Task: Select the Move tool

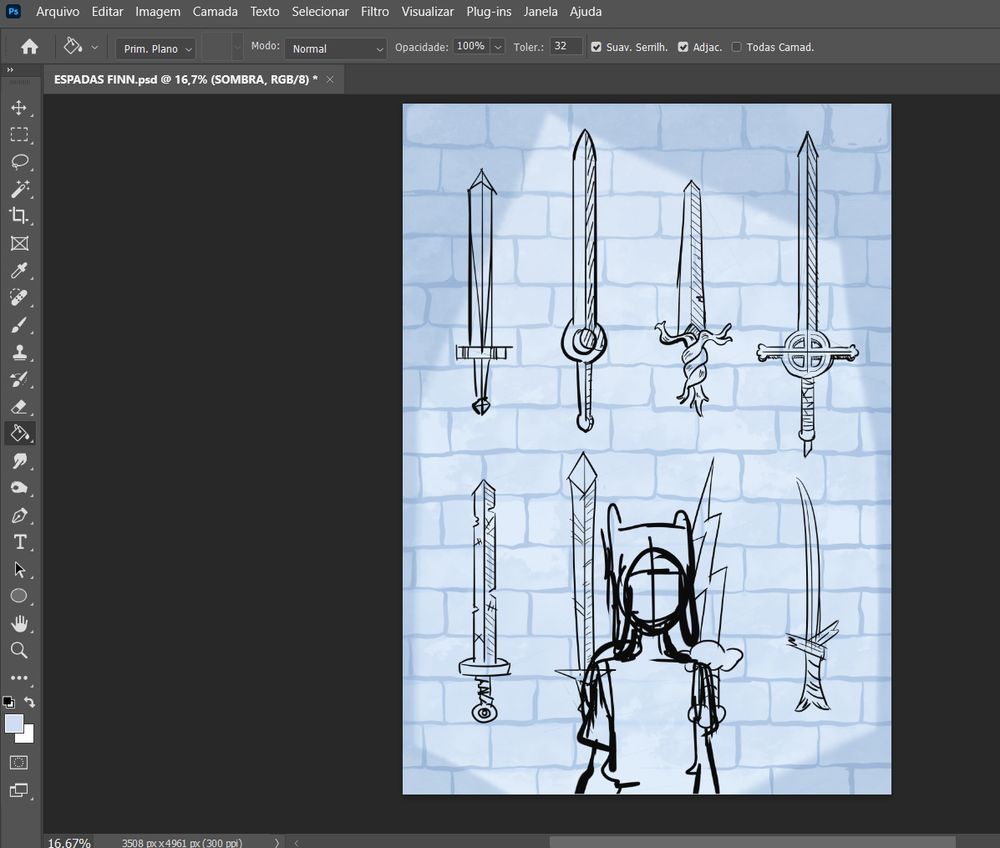Action: [19, 107]
